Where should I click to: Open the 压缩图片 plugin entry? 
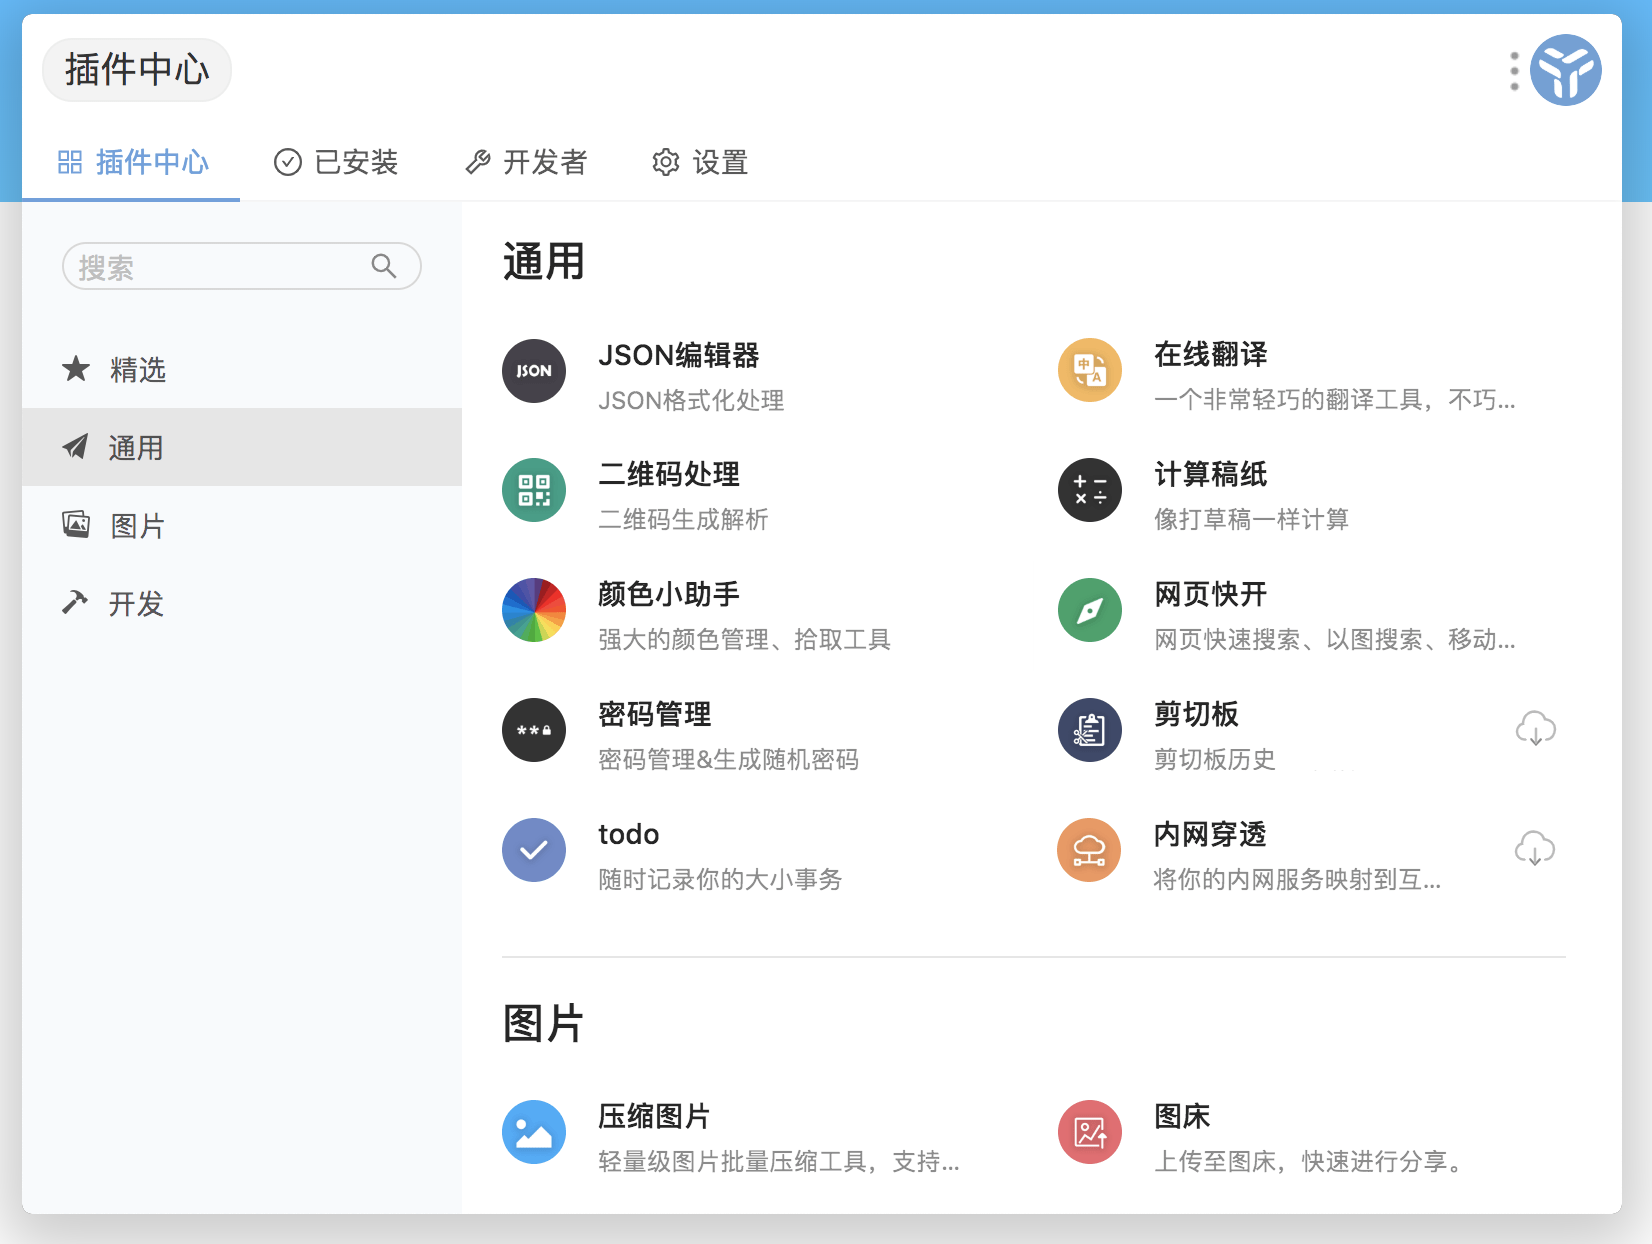pyautogui.click(x=654, y=1116)
